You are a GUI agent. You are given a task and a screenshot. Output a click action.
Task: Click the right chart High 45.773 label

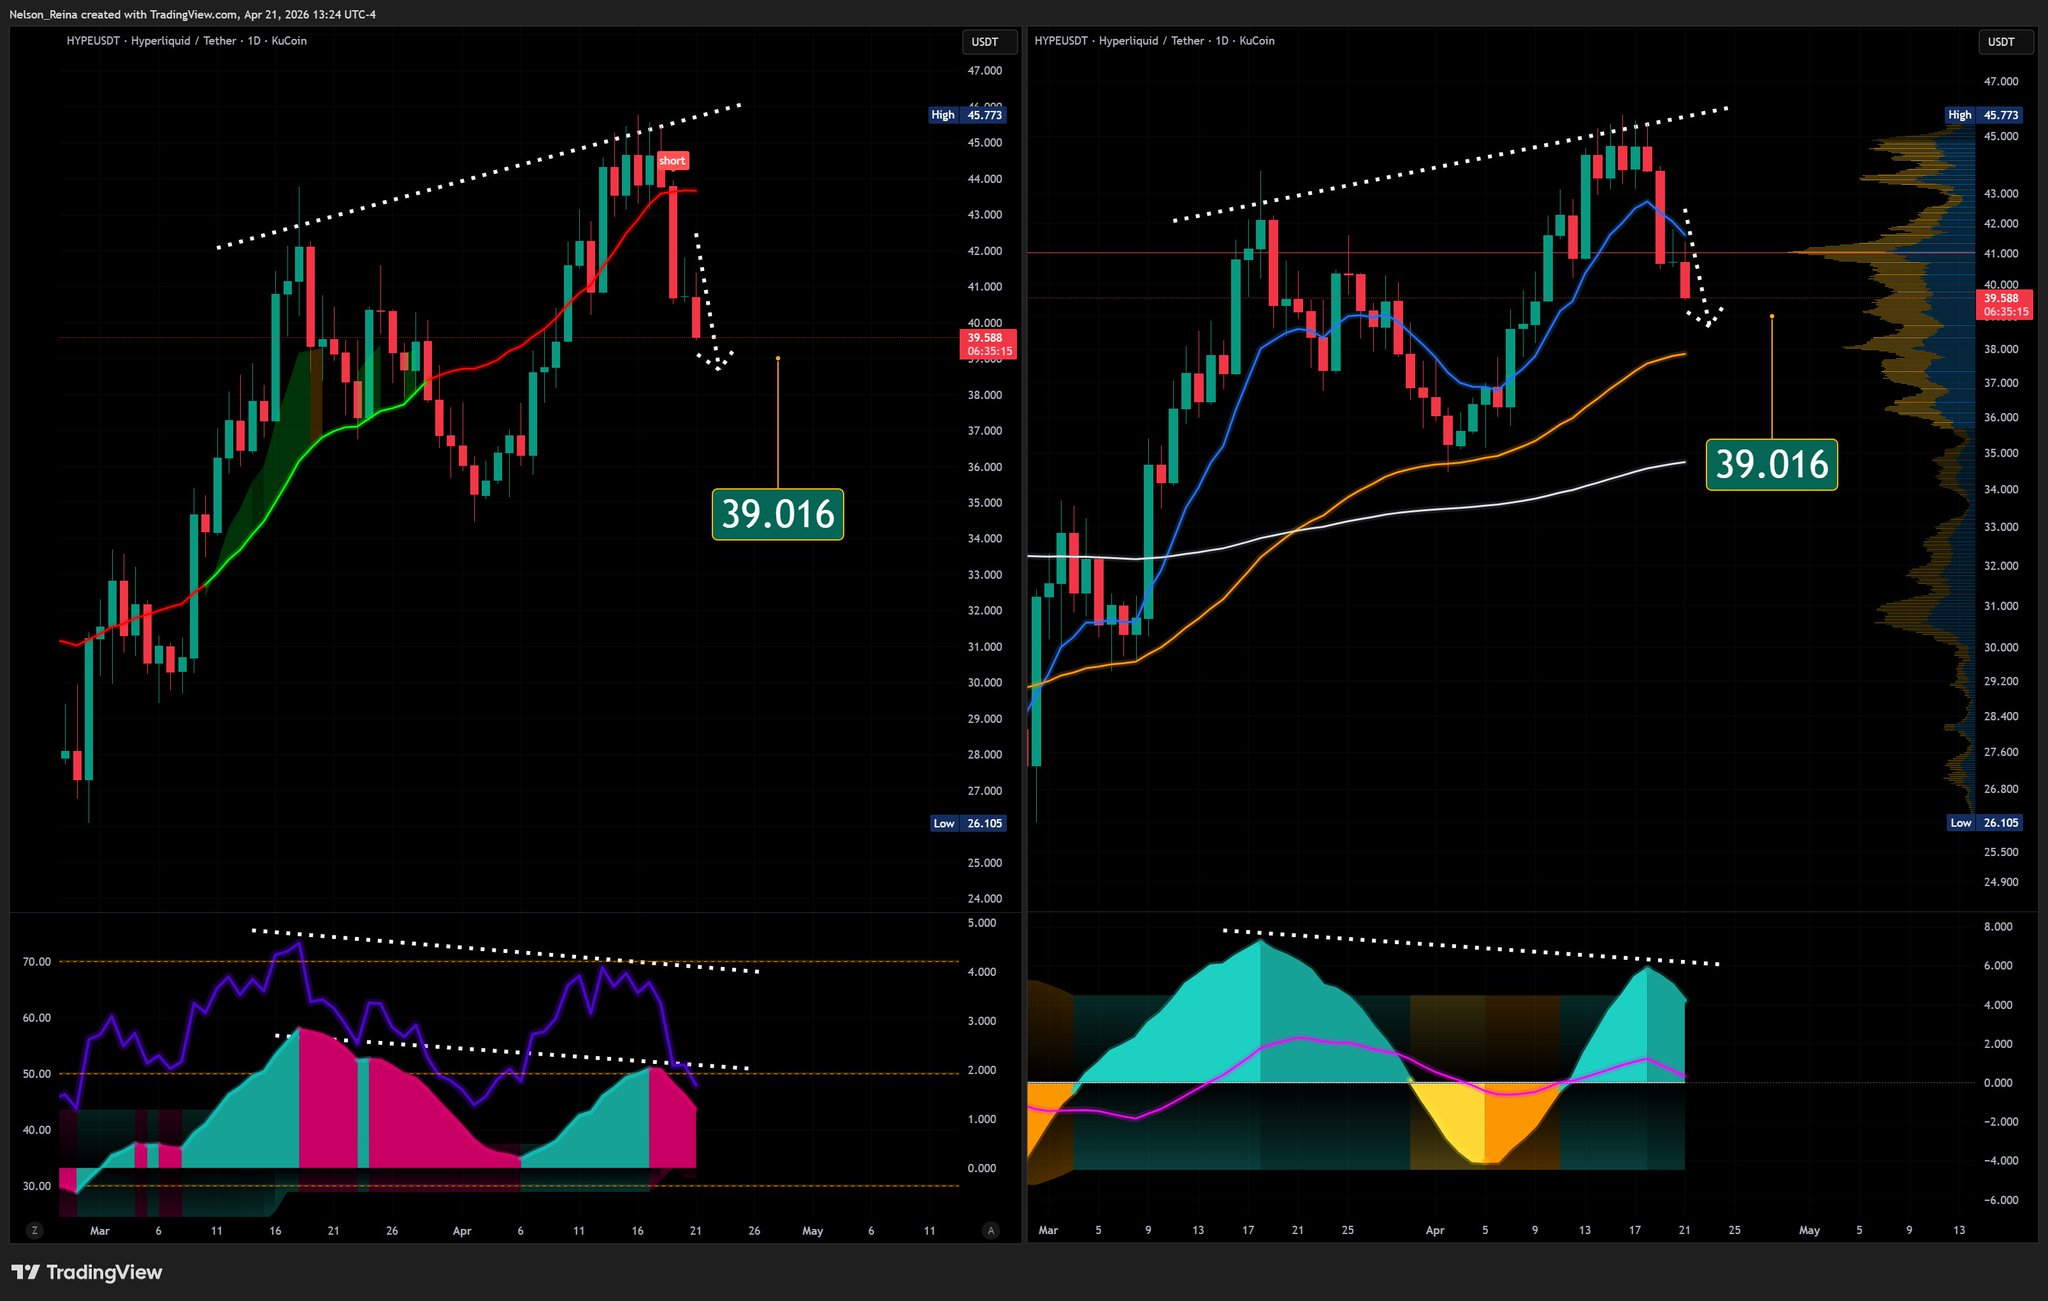pyautogui.click(x=1983, y=115)
